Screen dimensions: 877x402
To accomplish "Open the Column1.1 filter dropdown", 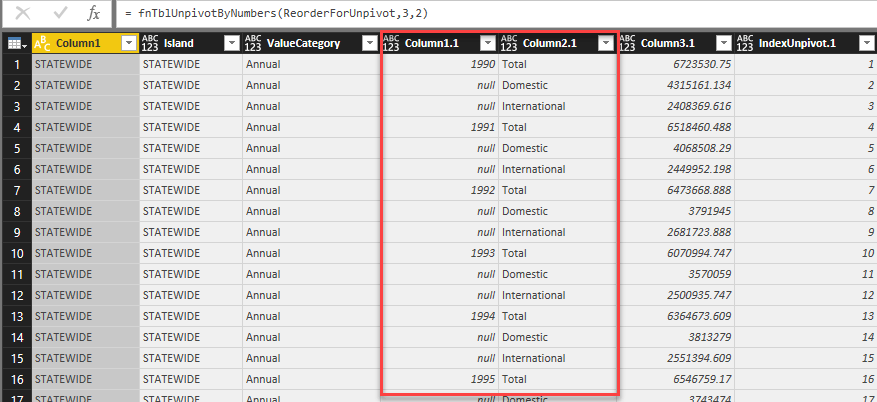I will (488, 43).
